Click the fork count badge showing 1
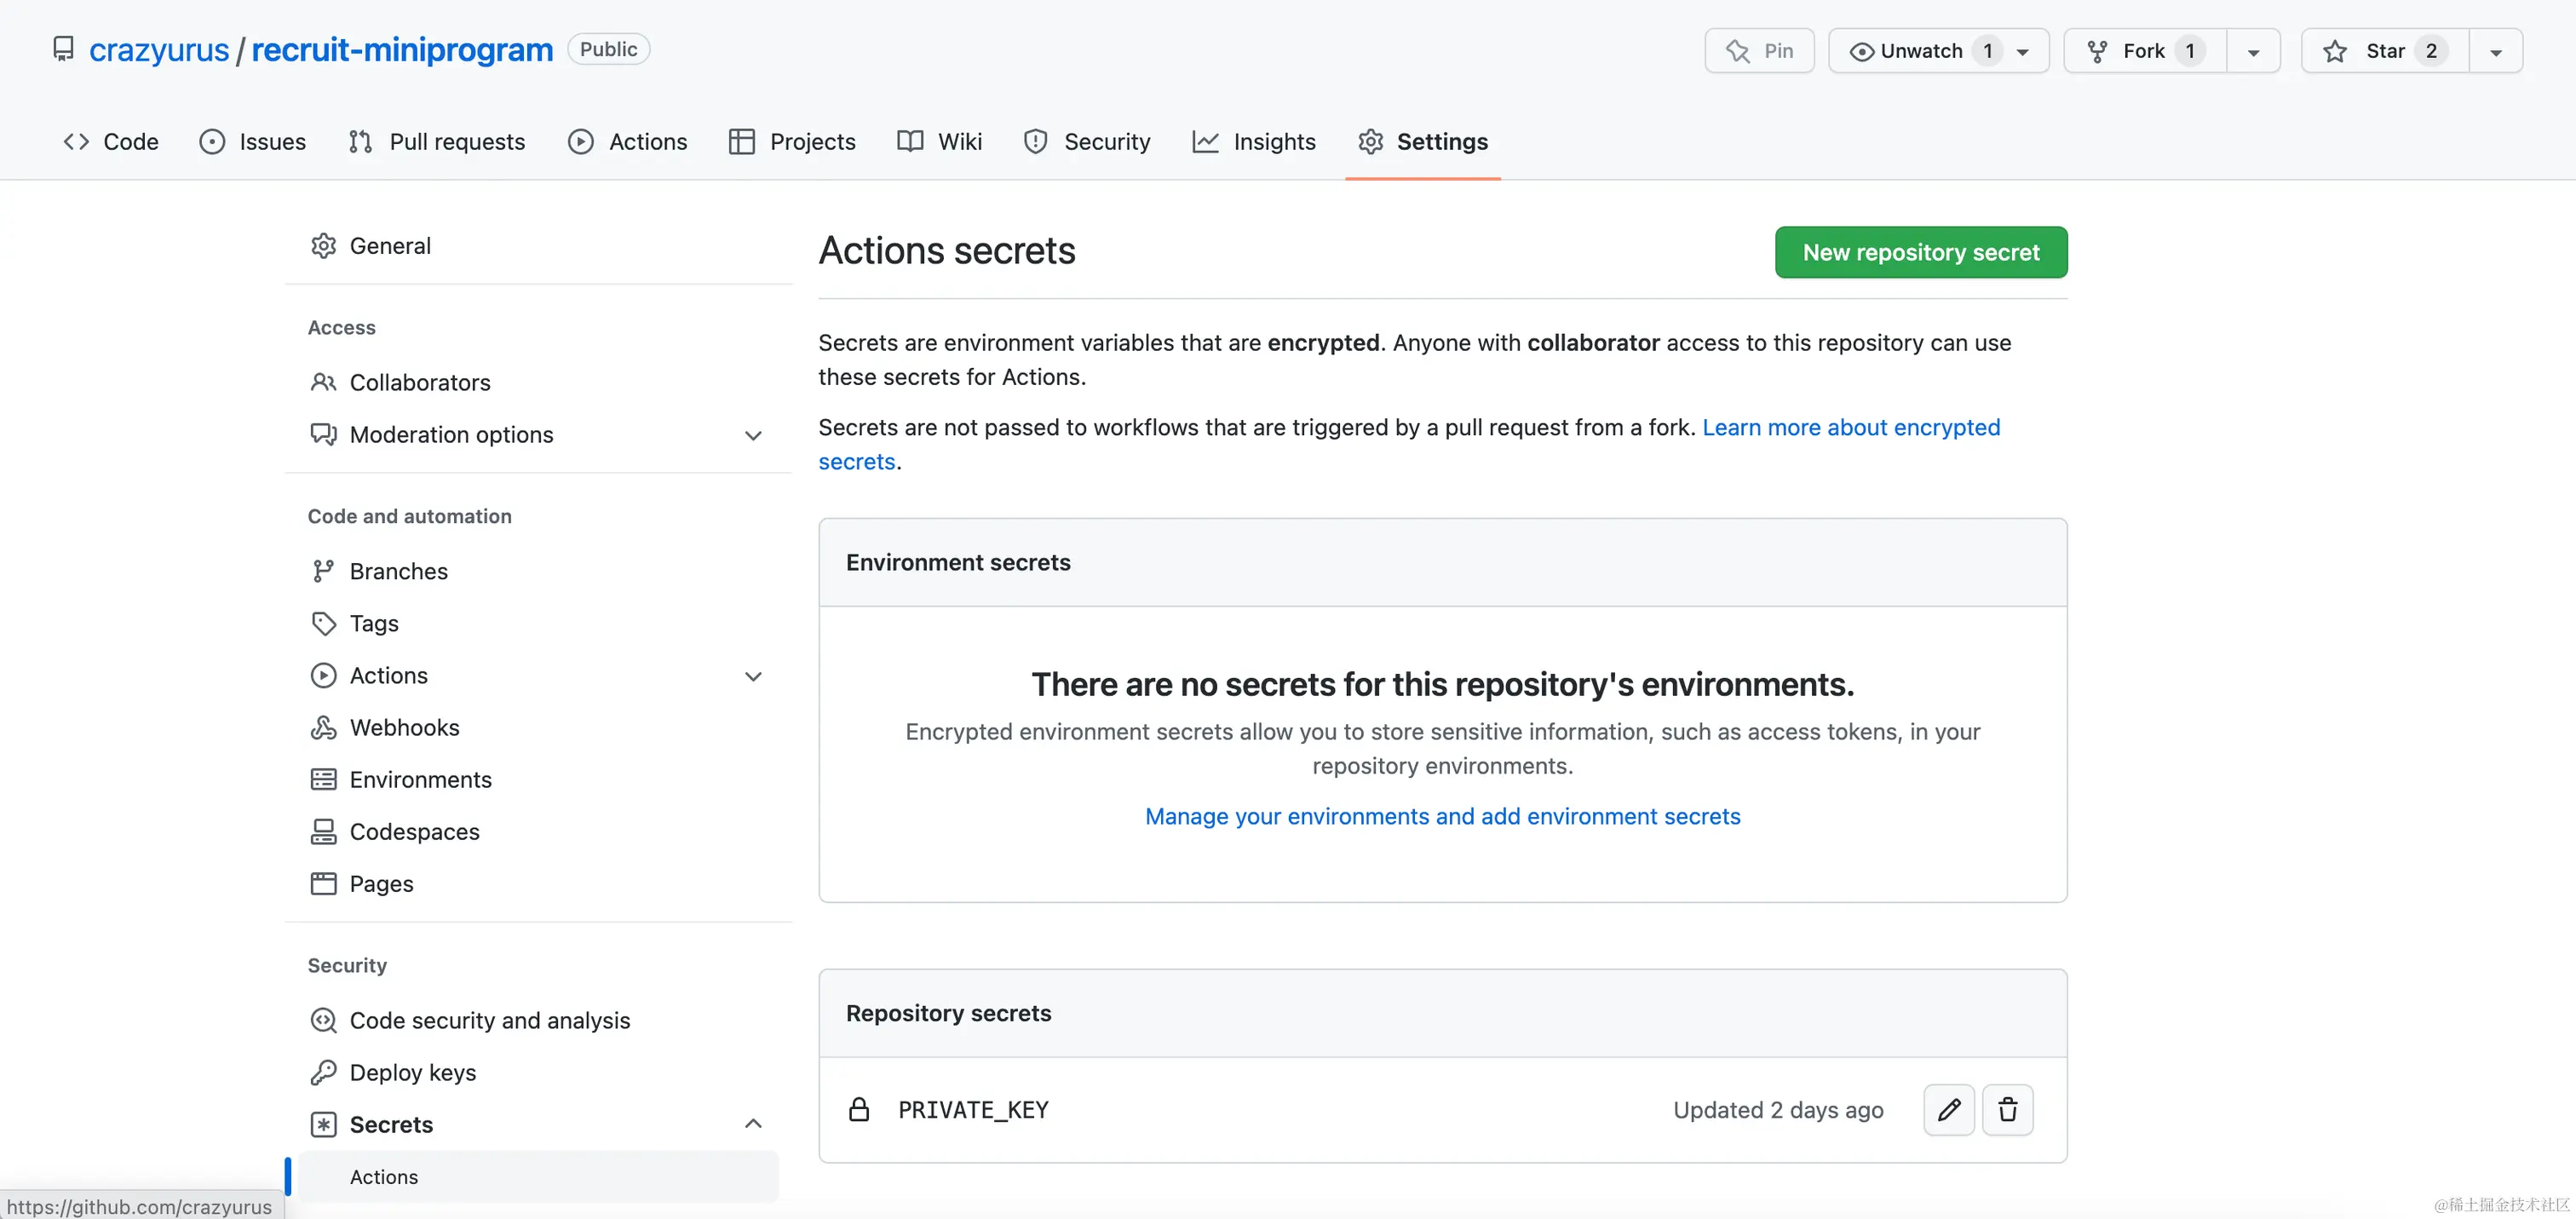Screen dimensions: 2576x1219 (x=2189, y=51)
